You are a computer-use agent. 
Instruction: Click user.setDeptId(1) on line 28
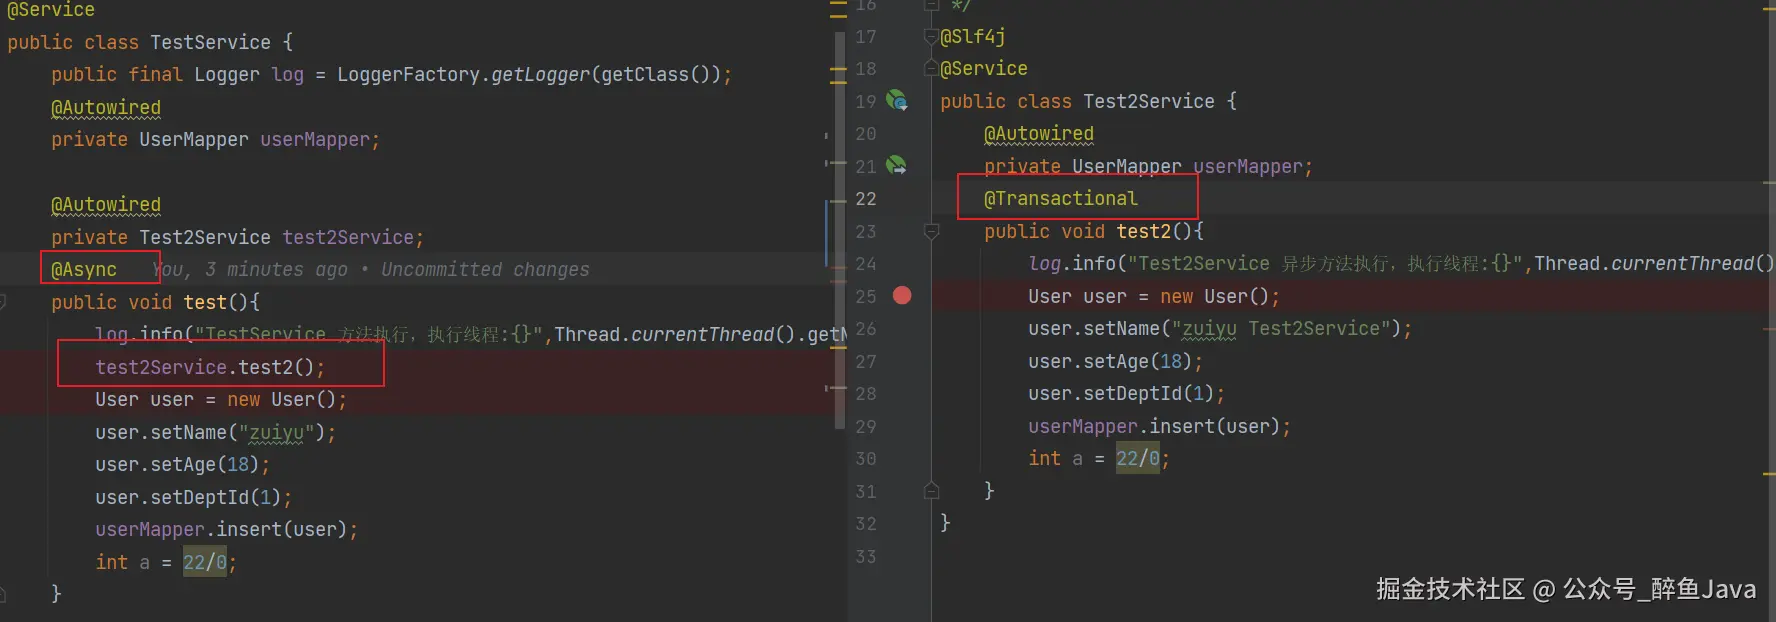click(1126, 393)
